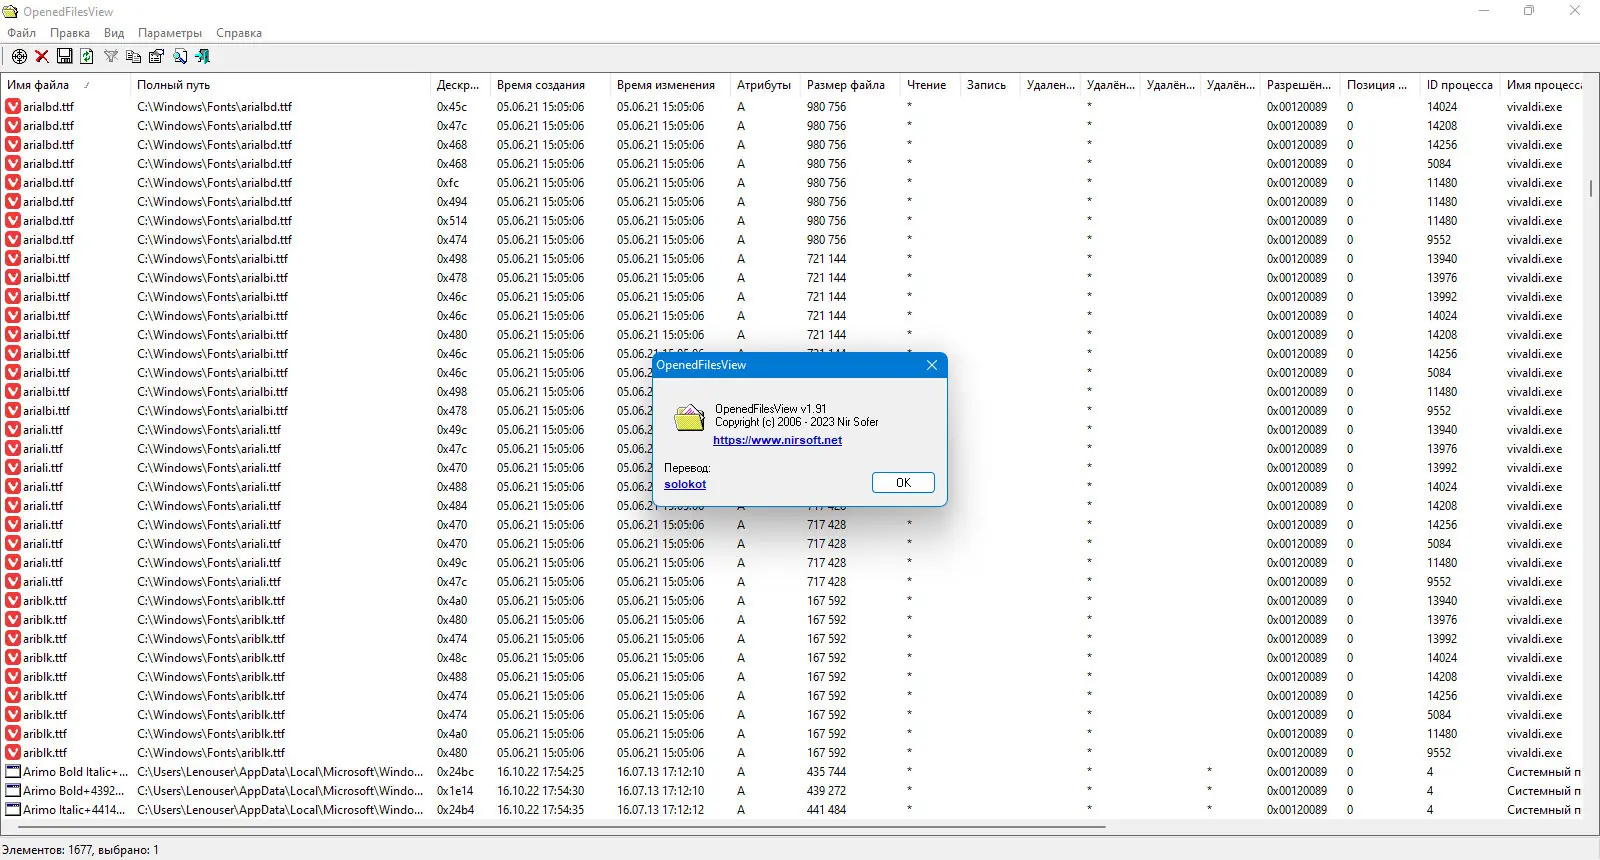This screenshot has height=860, width=1600.
Task: Click the file icon of Arimo Bold Italic row
Action: 13,772
